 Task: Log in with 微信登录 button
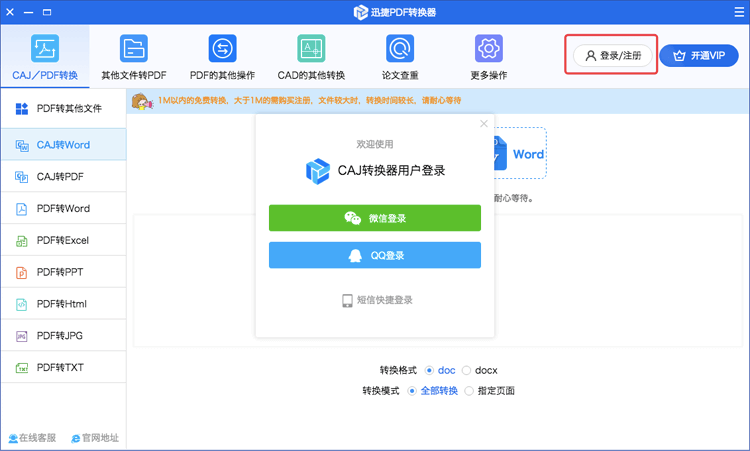click(x=375, y=218)
